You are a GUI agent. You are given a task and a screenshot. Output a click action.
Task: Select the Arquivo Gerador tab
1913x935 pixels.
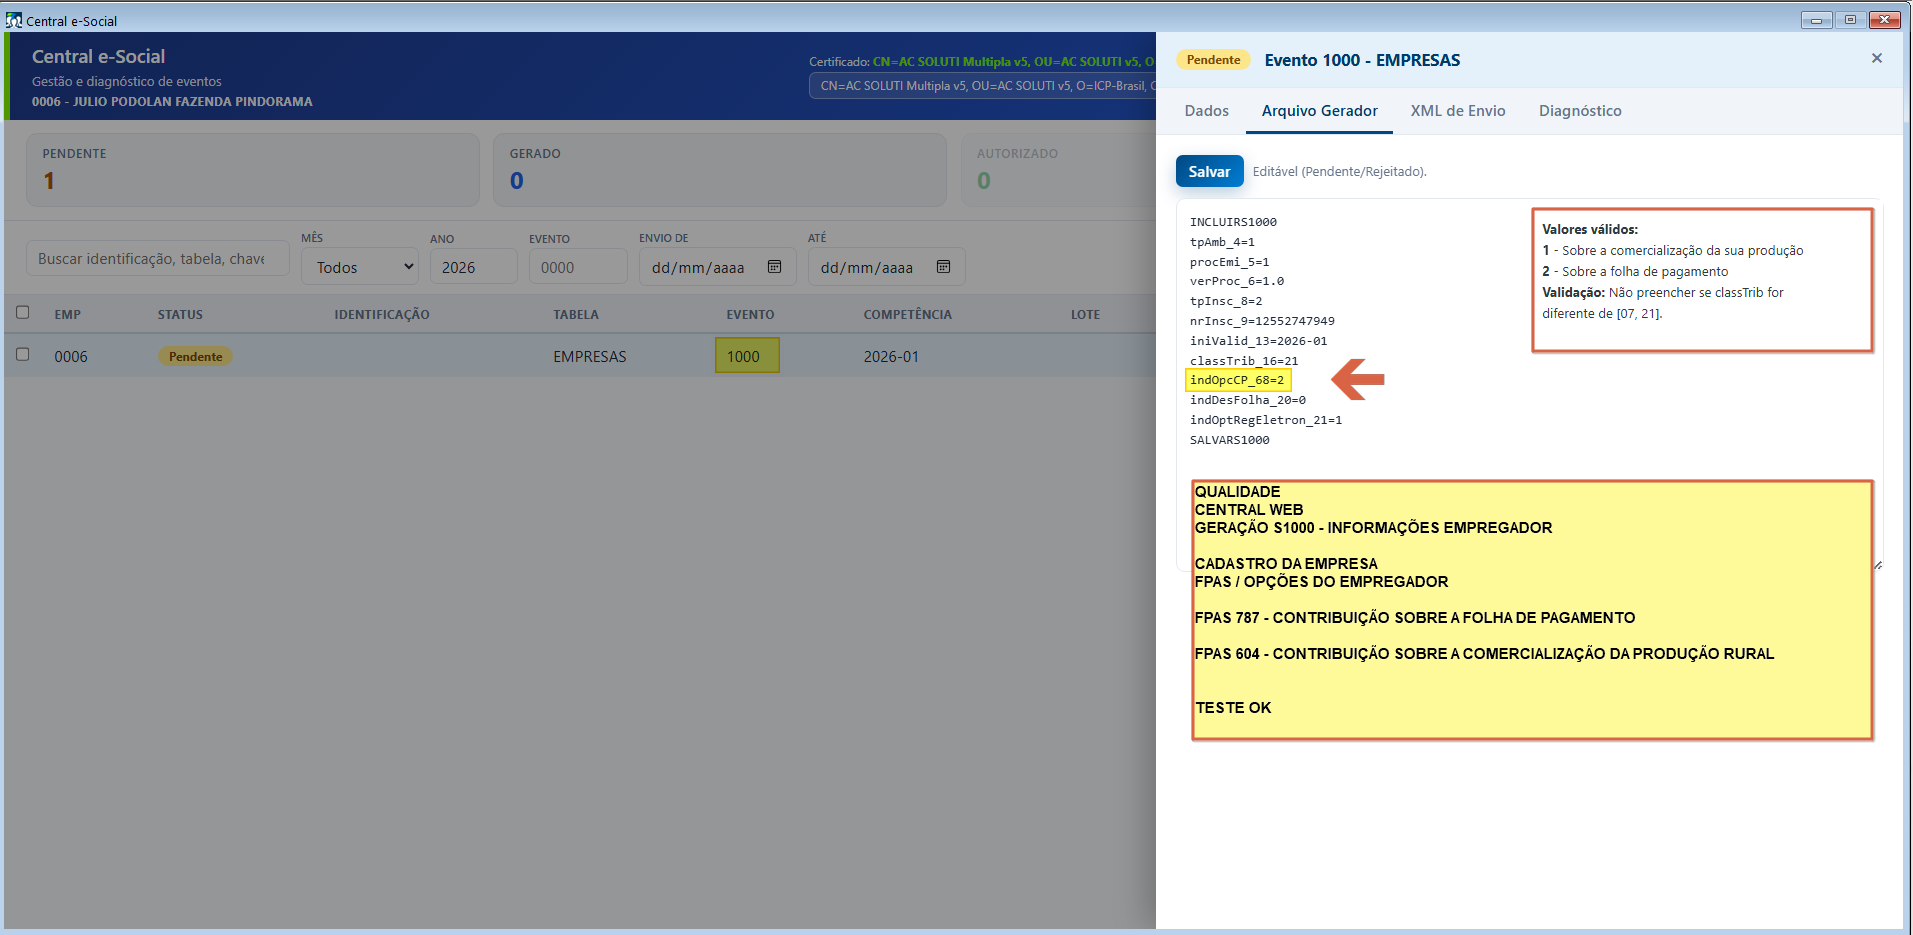point(1319,111)
